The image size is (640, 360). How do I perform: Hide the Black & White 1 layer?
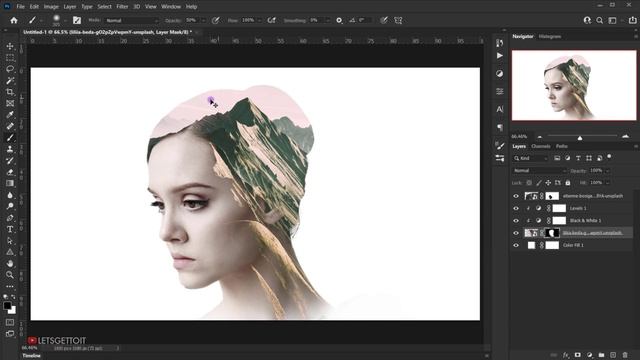click(x=516, y=220)
